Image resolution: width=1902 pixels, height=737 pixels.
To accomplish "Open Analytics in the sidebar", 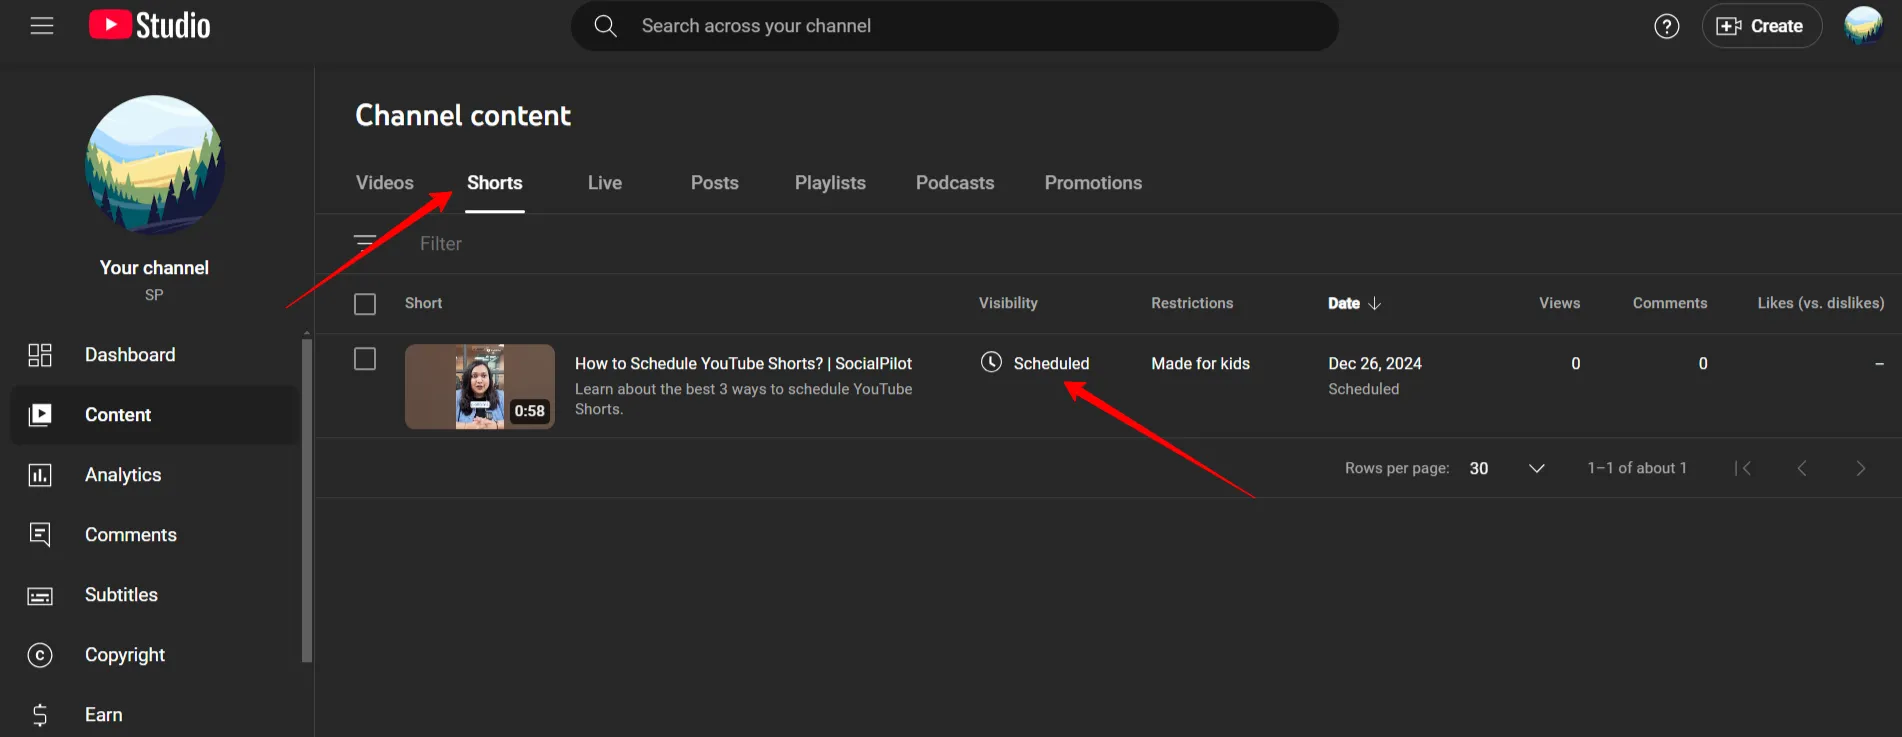I will point(123,475).
